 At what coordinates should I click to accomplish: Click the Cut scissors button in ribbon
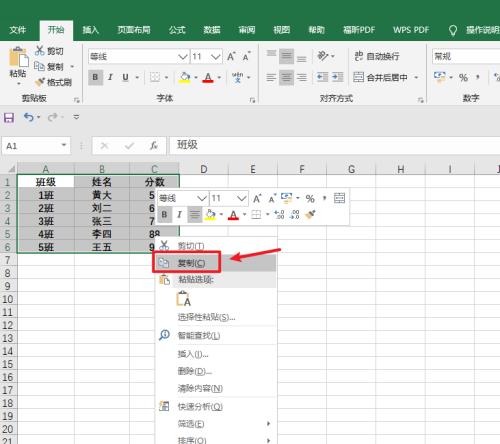coord(49,51)
